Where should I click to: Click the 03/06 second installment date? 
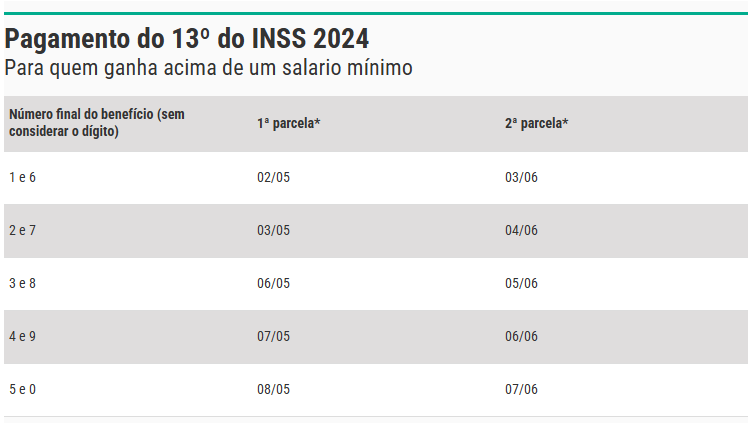click(521, 178)
